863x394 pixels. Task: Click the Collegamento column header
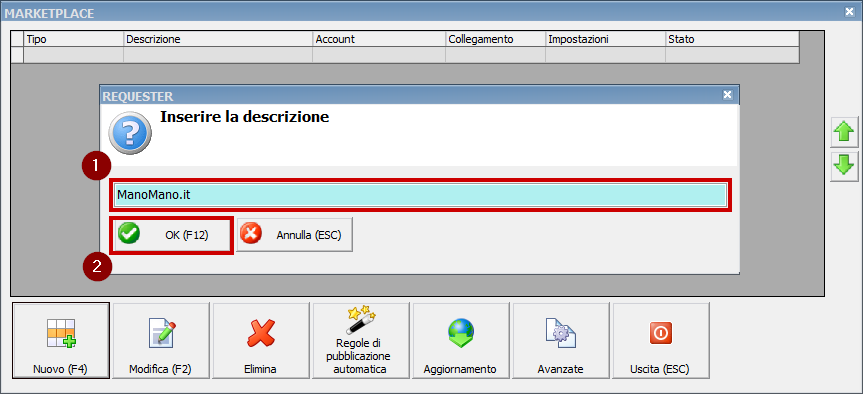pyautogui.click(x=495, y=39)
